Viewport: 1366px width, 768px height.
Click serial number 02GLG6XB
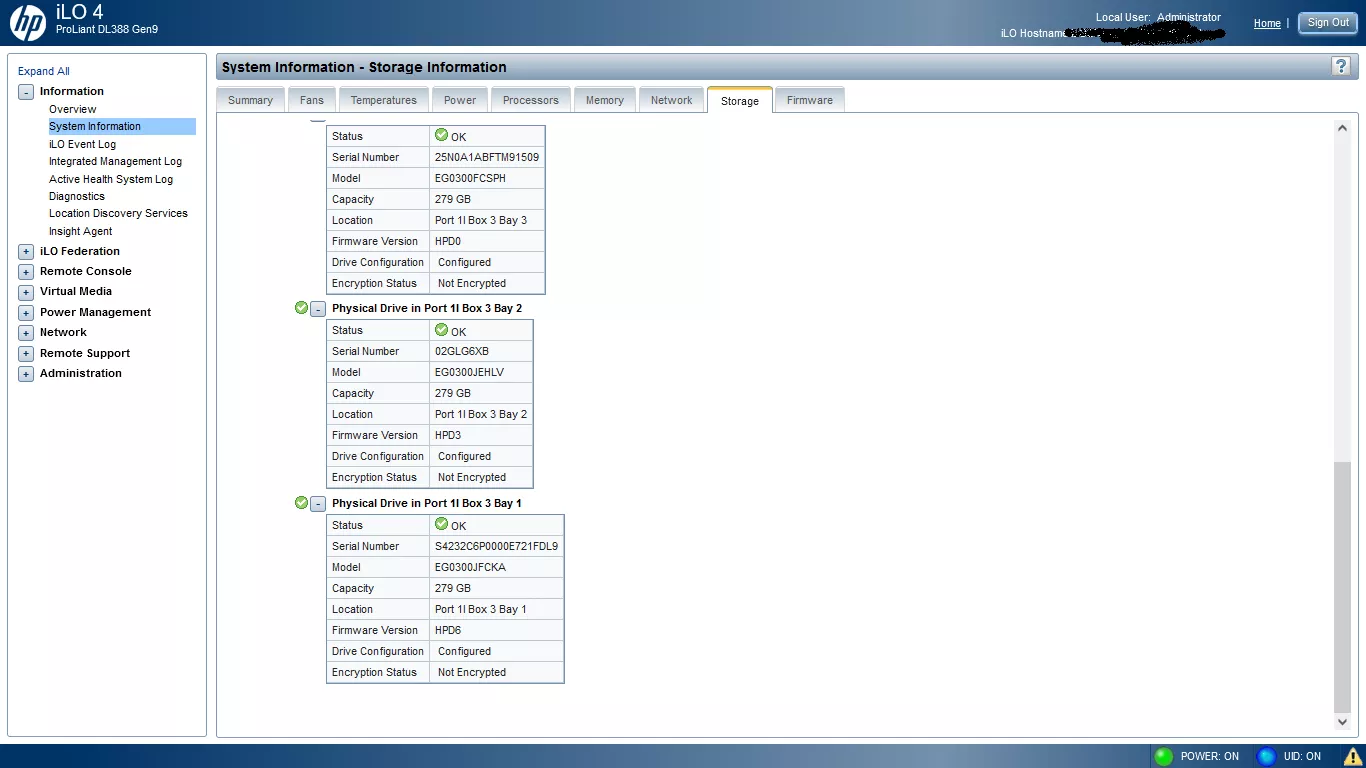click(x=462, y=351)
